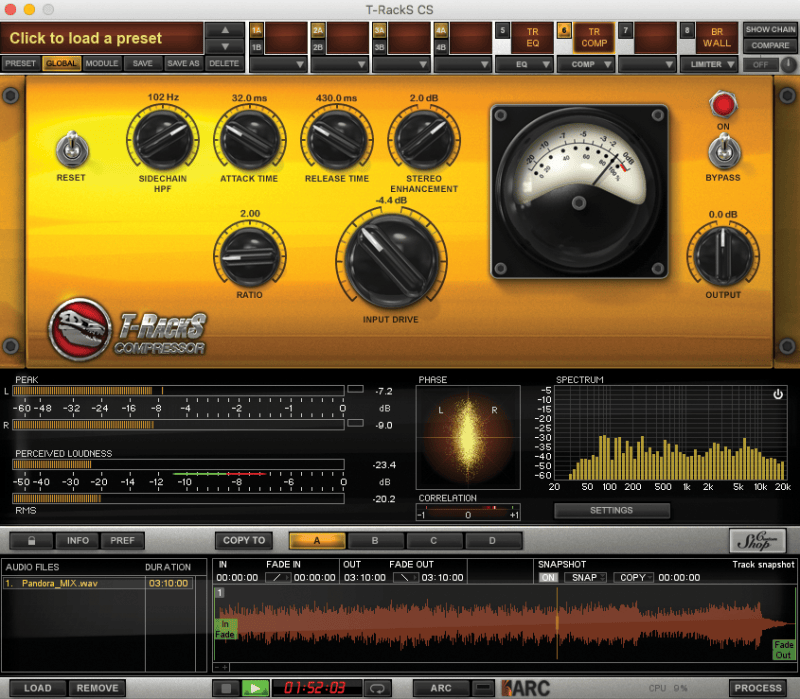Screen dimensions: 800x699
Task: Click the gain reduction VU meter
Action: pos(579,192)
